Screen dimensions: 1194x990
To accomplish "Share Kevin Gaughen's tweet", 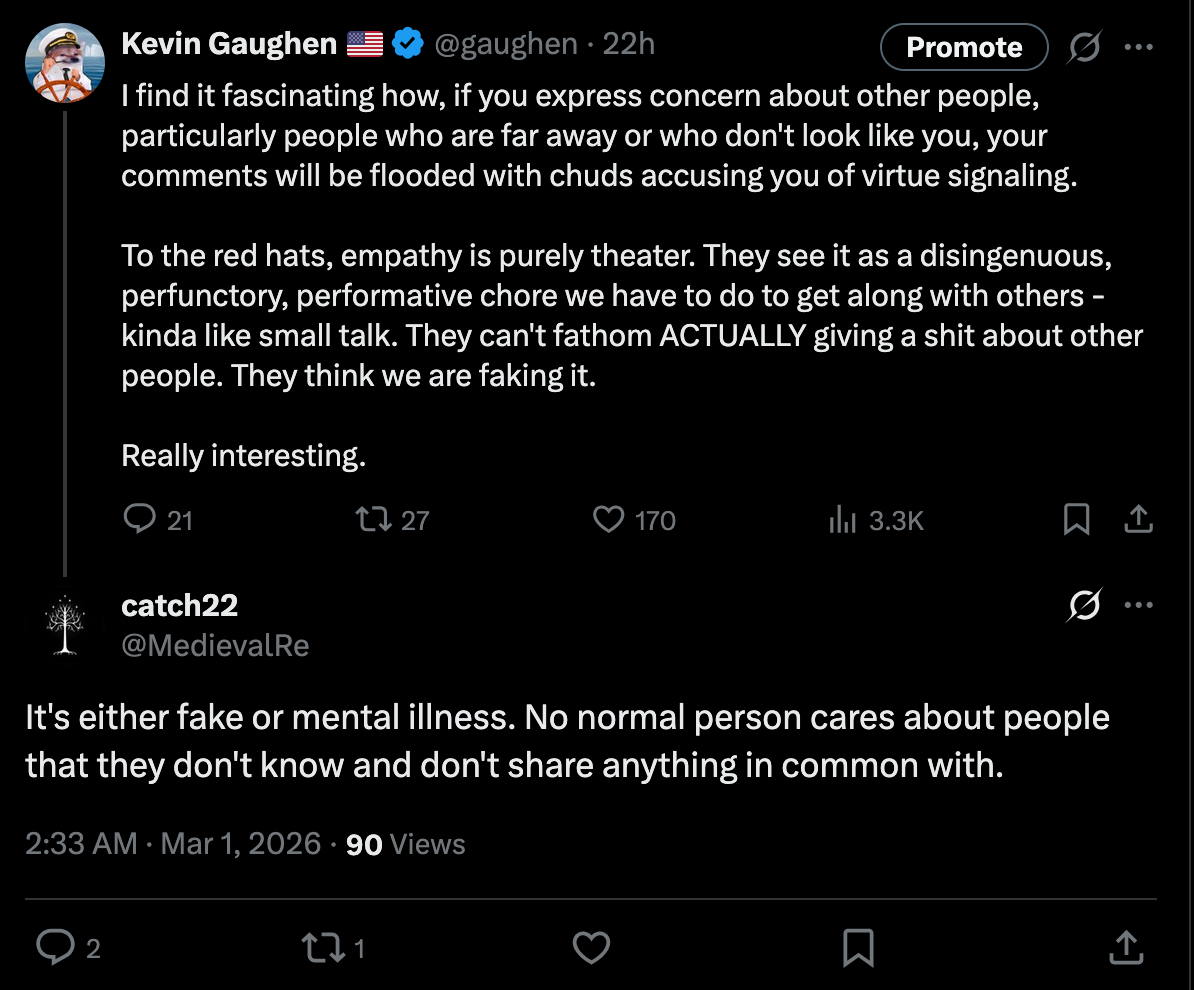I will [x=1139, y=519].
